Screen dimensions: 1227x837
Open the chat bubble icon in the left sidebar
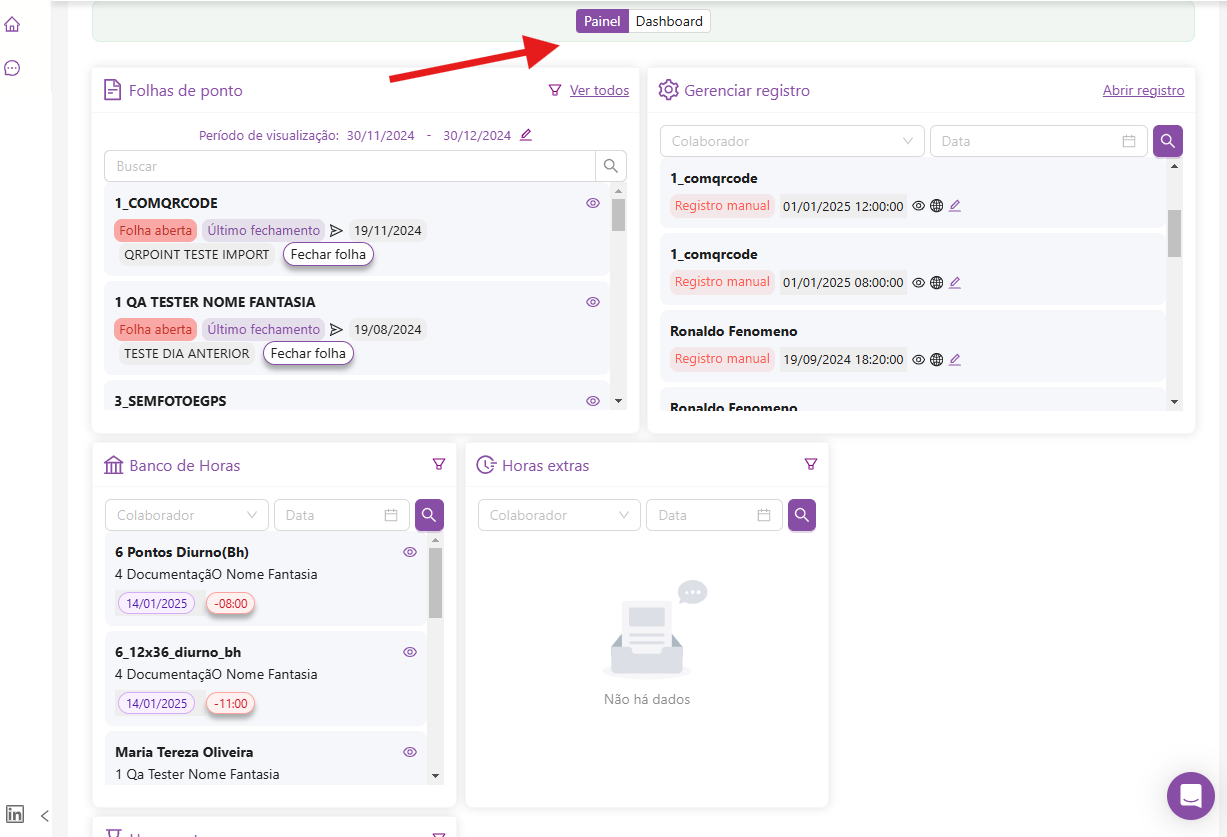[12, 68]
